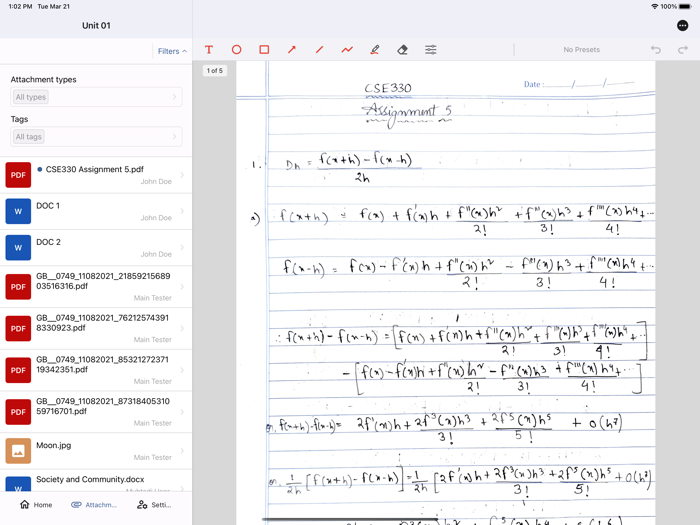
Task: Open DOC 1 Word document
Action: 96,212
